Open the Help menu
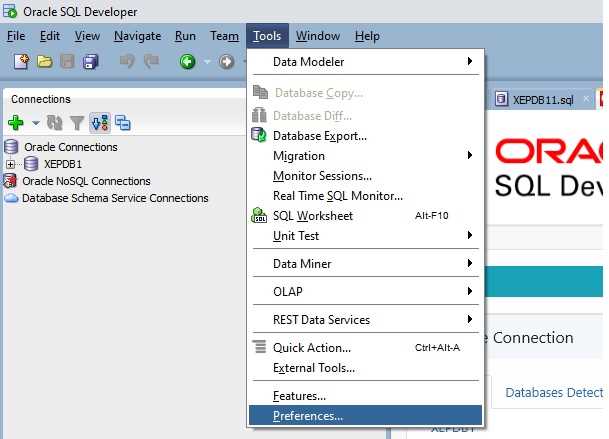 (x=367, y=36)
